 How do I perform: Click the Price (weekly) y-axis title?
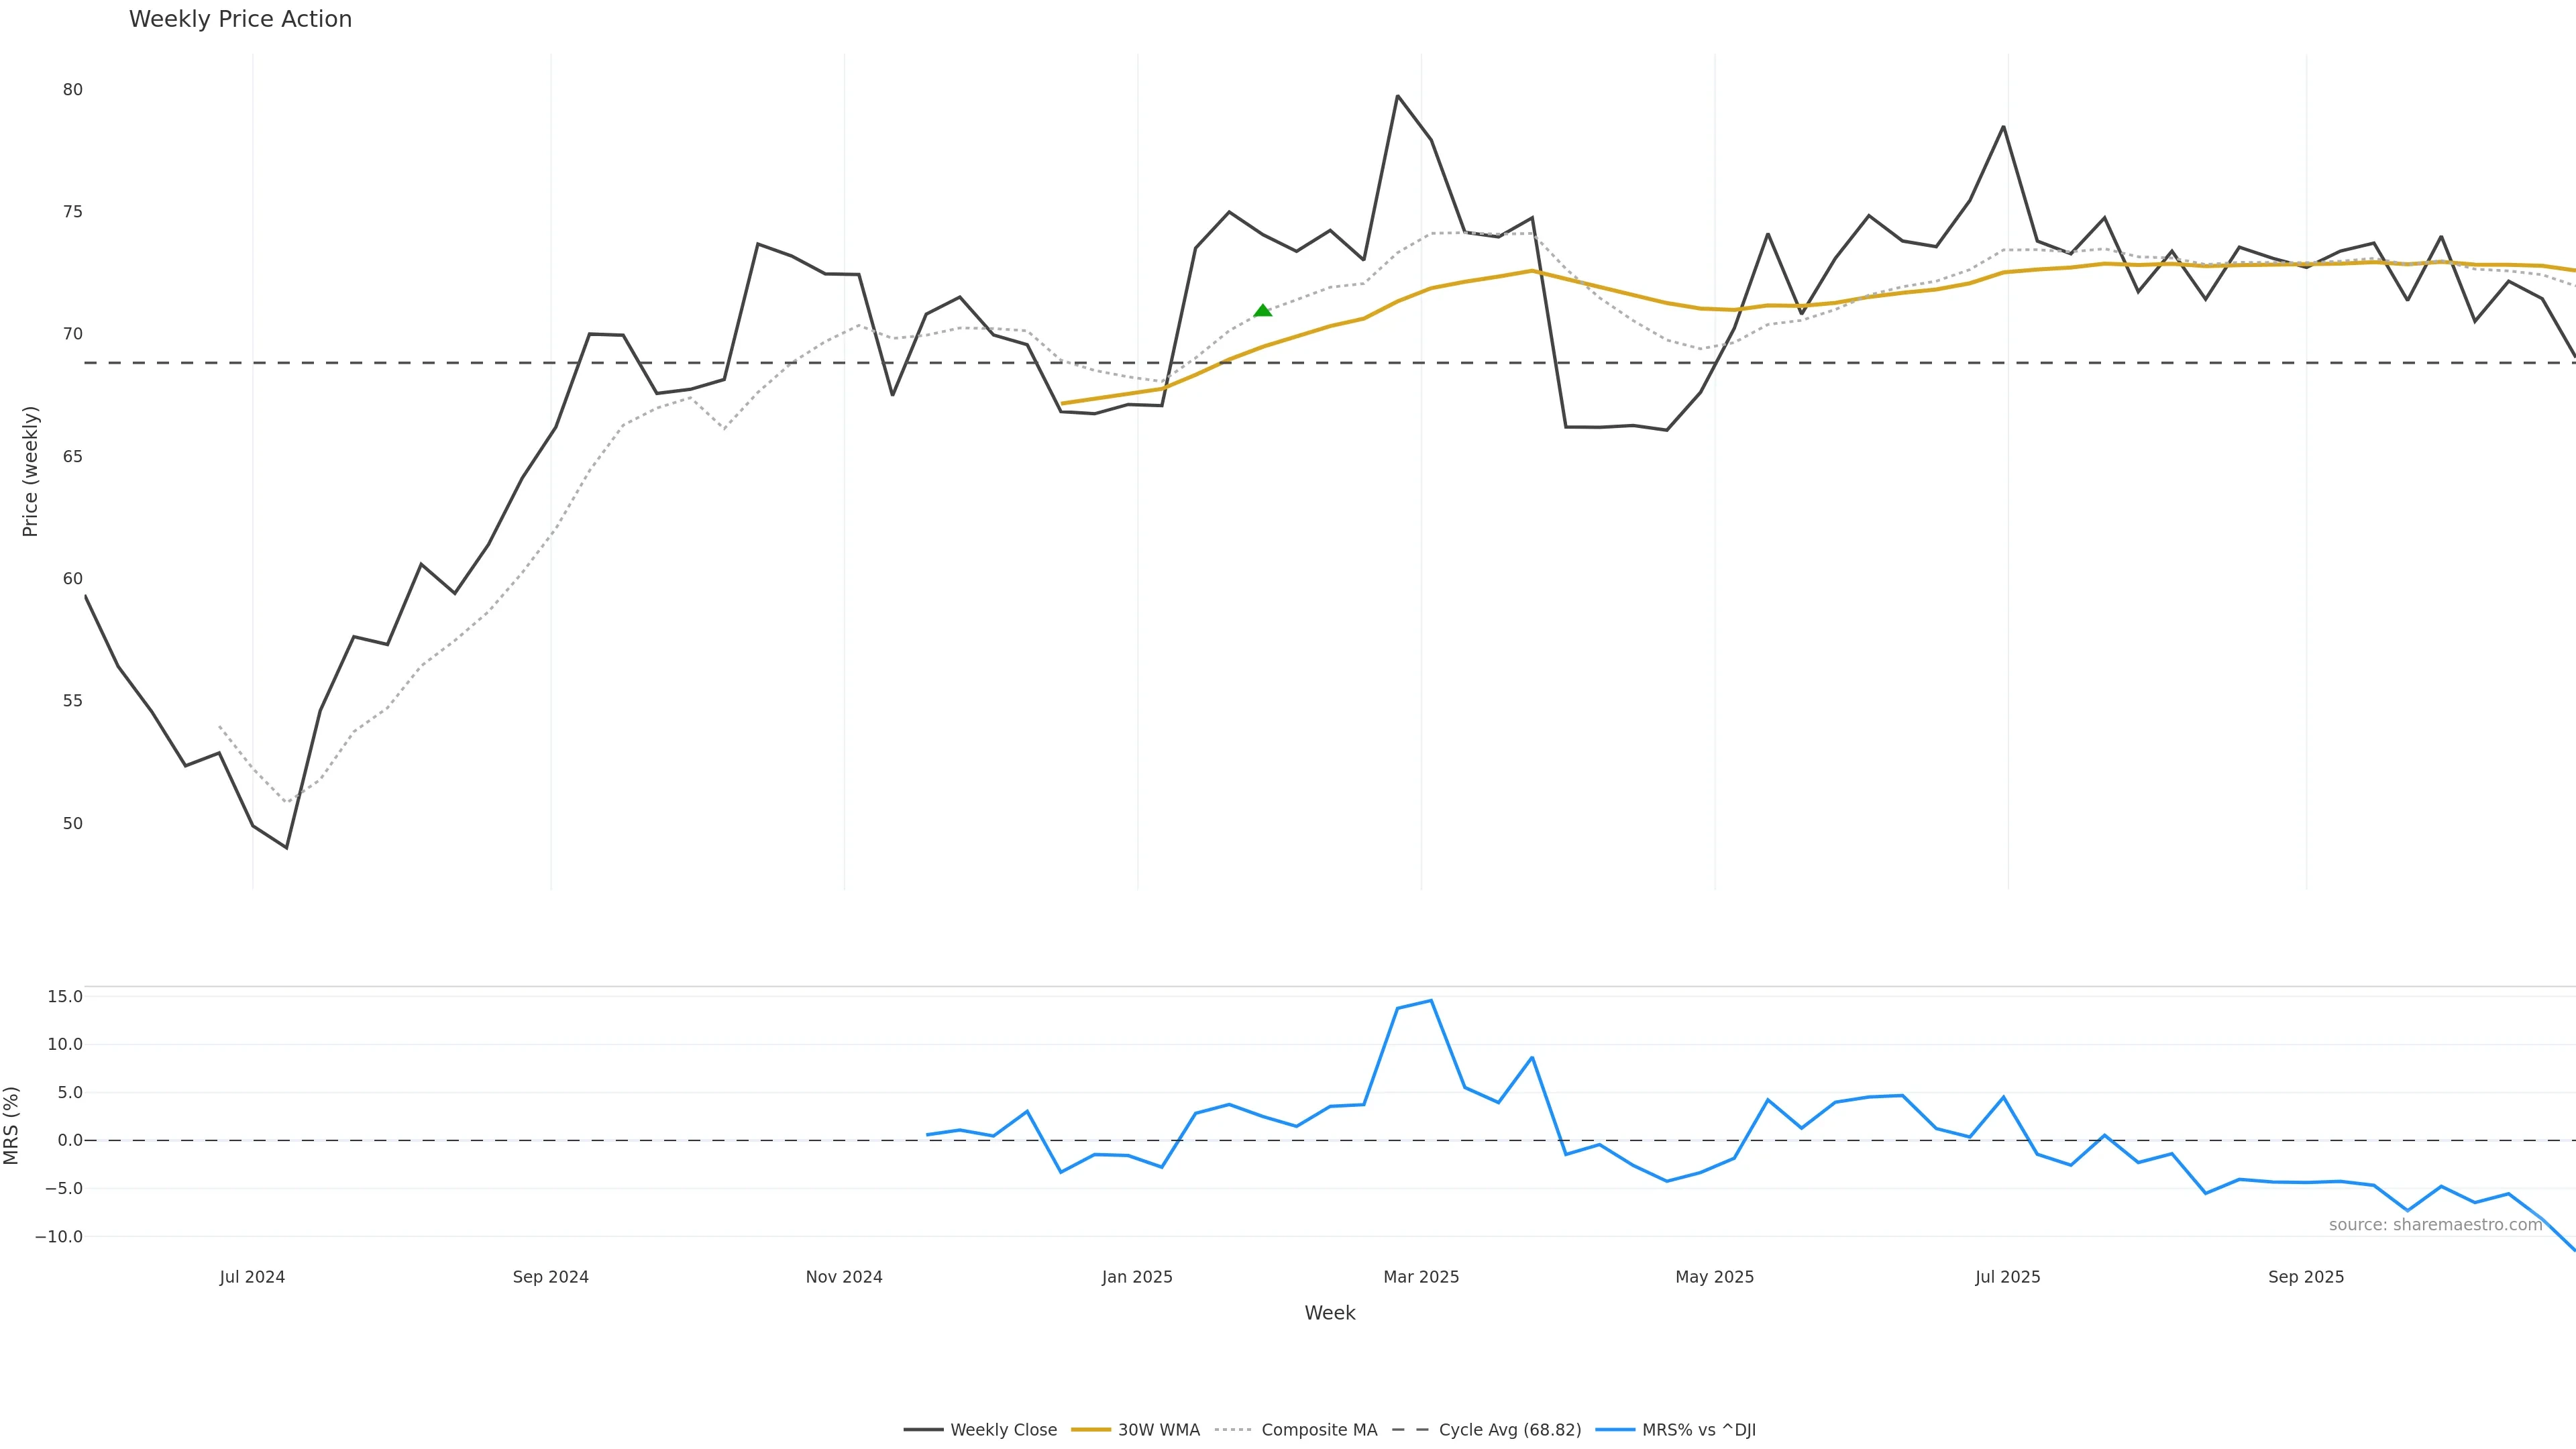pyautogui.click(x=30, y=471)
